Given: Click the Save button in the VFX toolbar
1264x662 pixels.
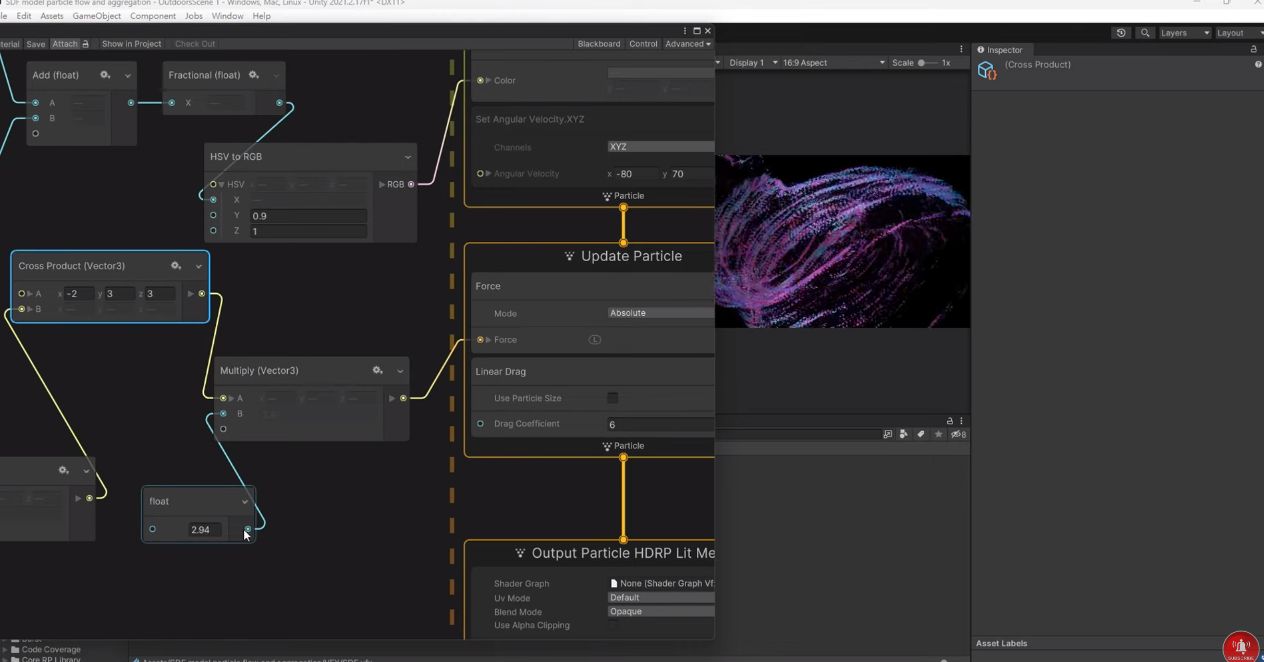Looking at the screenshot, I should click(x=35, y=43).
